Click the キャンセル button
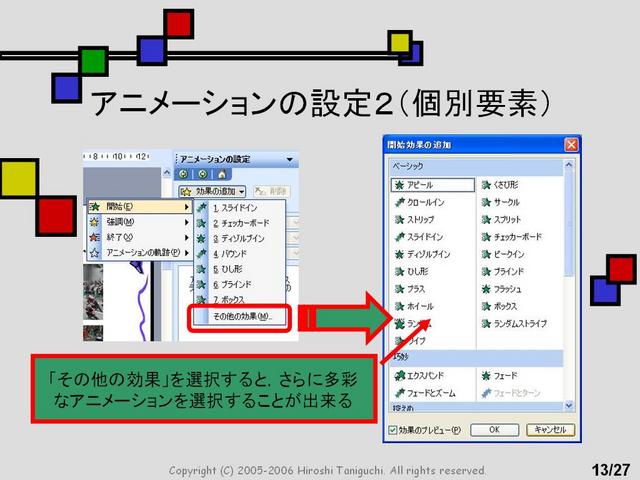 pyautogui.click(x=550, y=430)
